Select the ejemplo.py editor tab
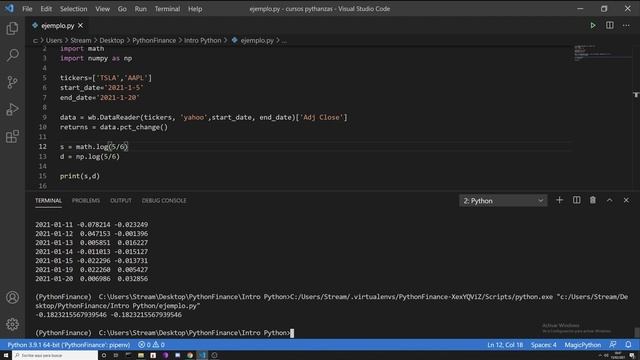The height and width of the screenshot is (360, 640). coord(57,25)
